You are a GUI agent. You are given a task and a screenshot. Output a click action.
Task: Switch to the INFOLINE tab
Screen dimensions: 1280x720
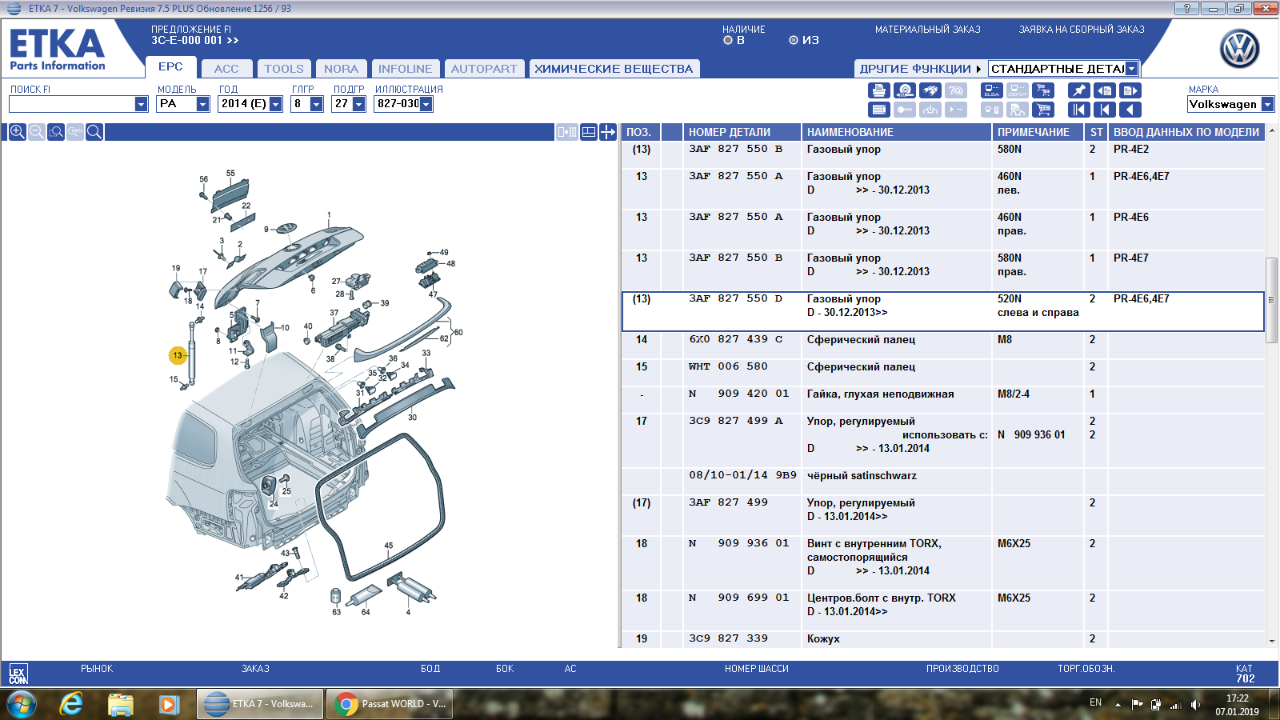click(405, 69)
